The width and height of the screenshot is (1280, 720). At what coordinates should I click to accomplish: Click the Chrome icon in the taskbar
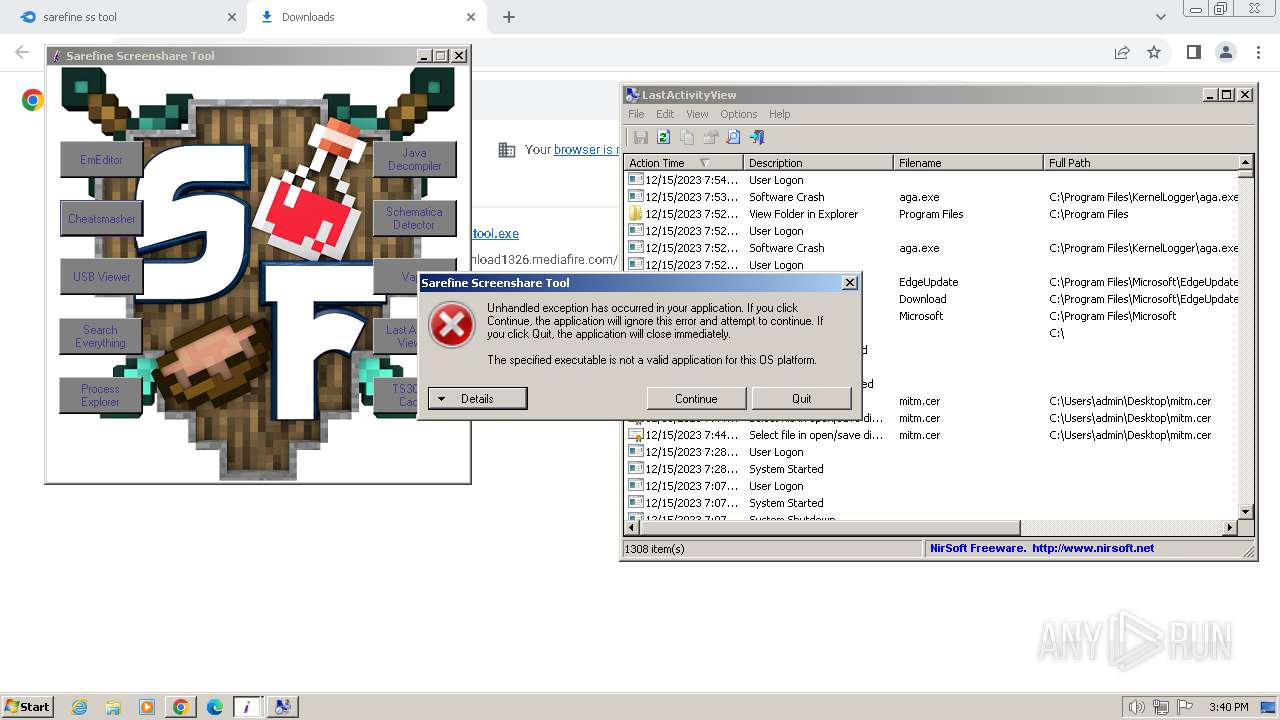(x=181, y=707)
